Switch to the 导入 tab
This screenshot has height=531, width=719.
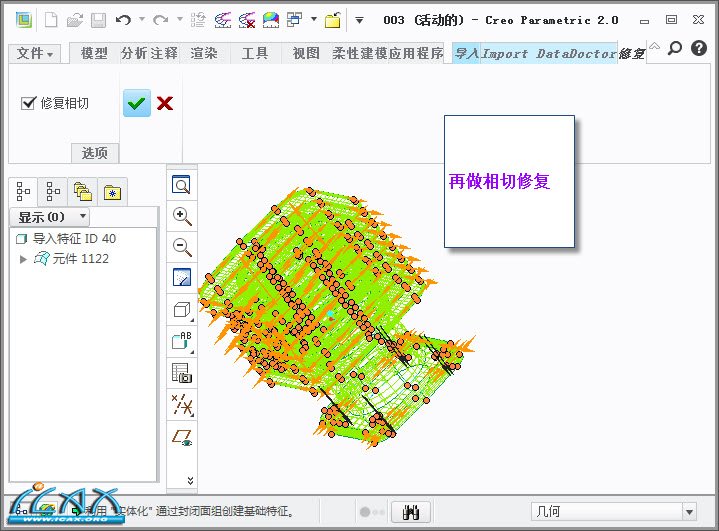(x=467, y=53)
